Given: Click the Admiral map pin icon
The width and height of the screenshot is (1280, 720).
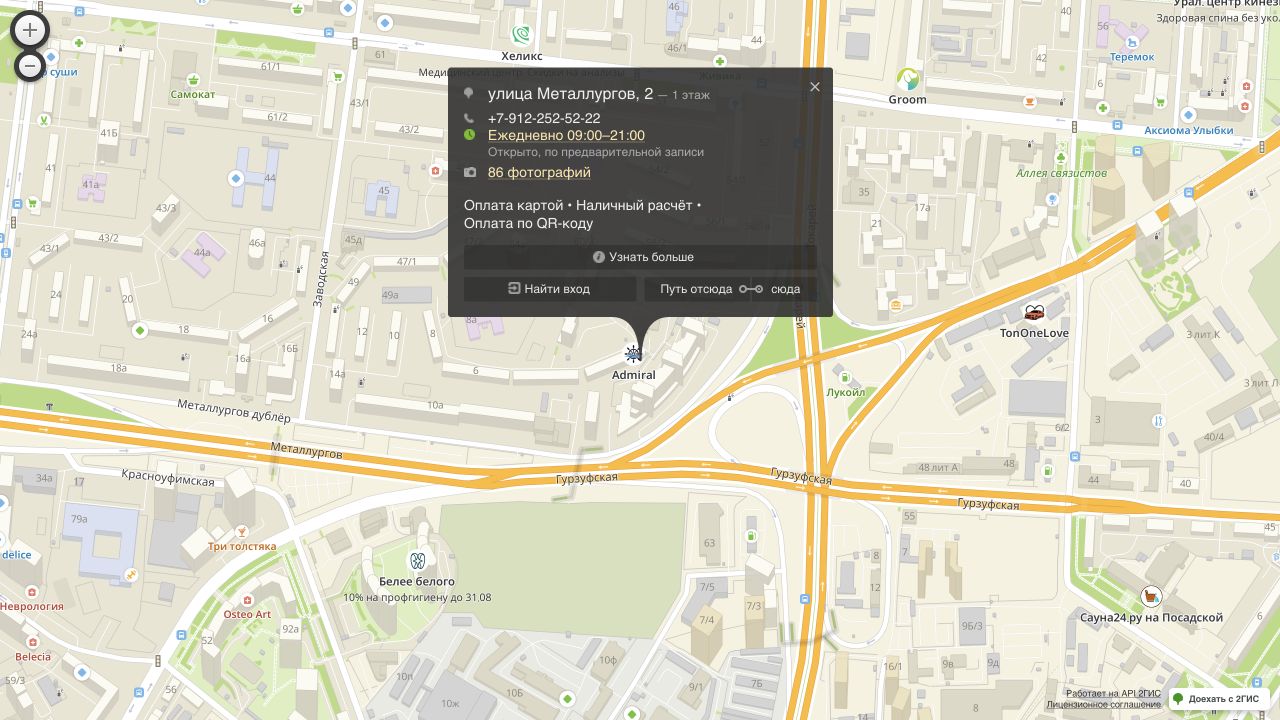Looking at the screenshot, I should coord(633,354).
